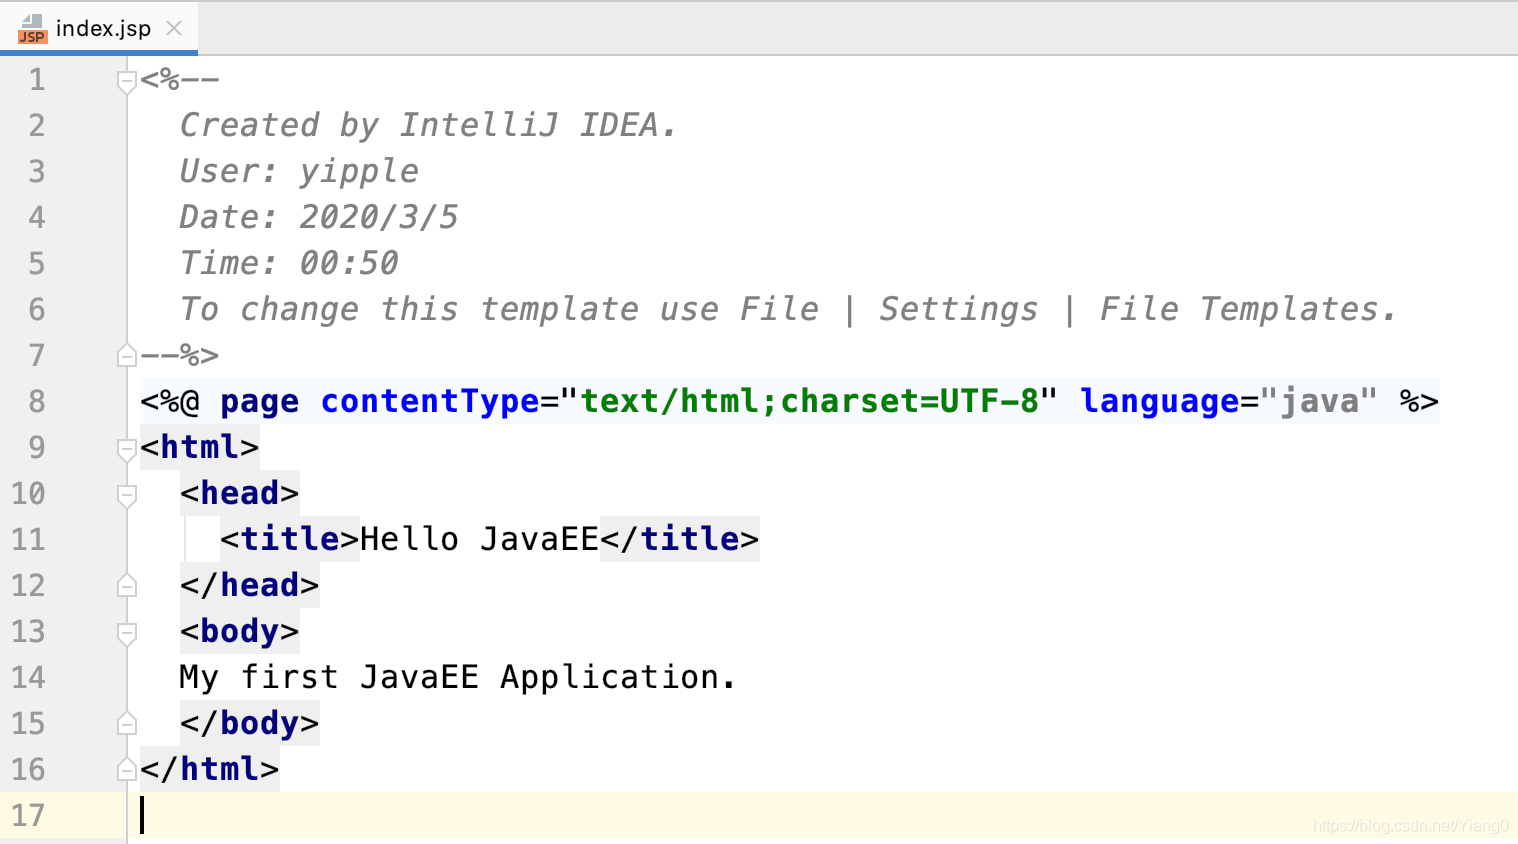Screen dimensions: 1518x844
Task: Click the opening <title> tag
Action: [x=290, y=539]
